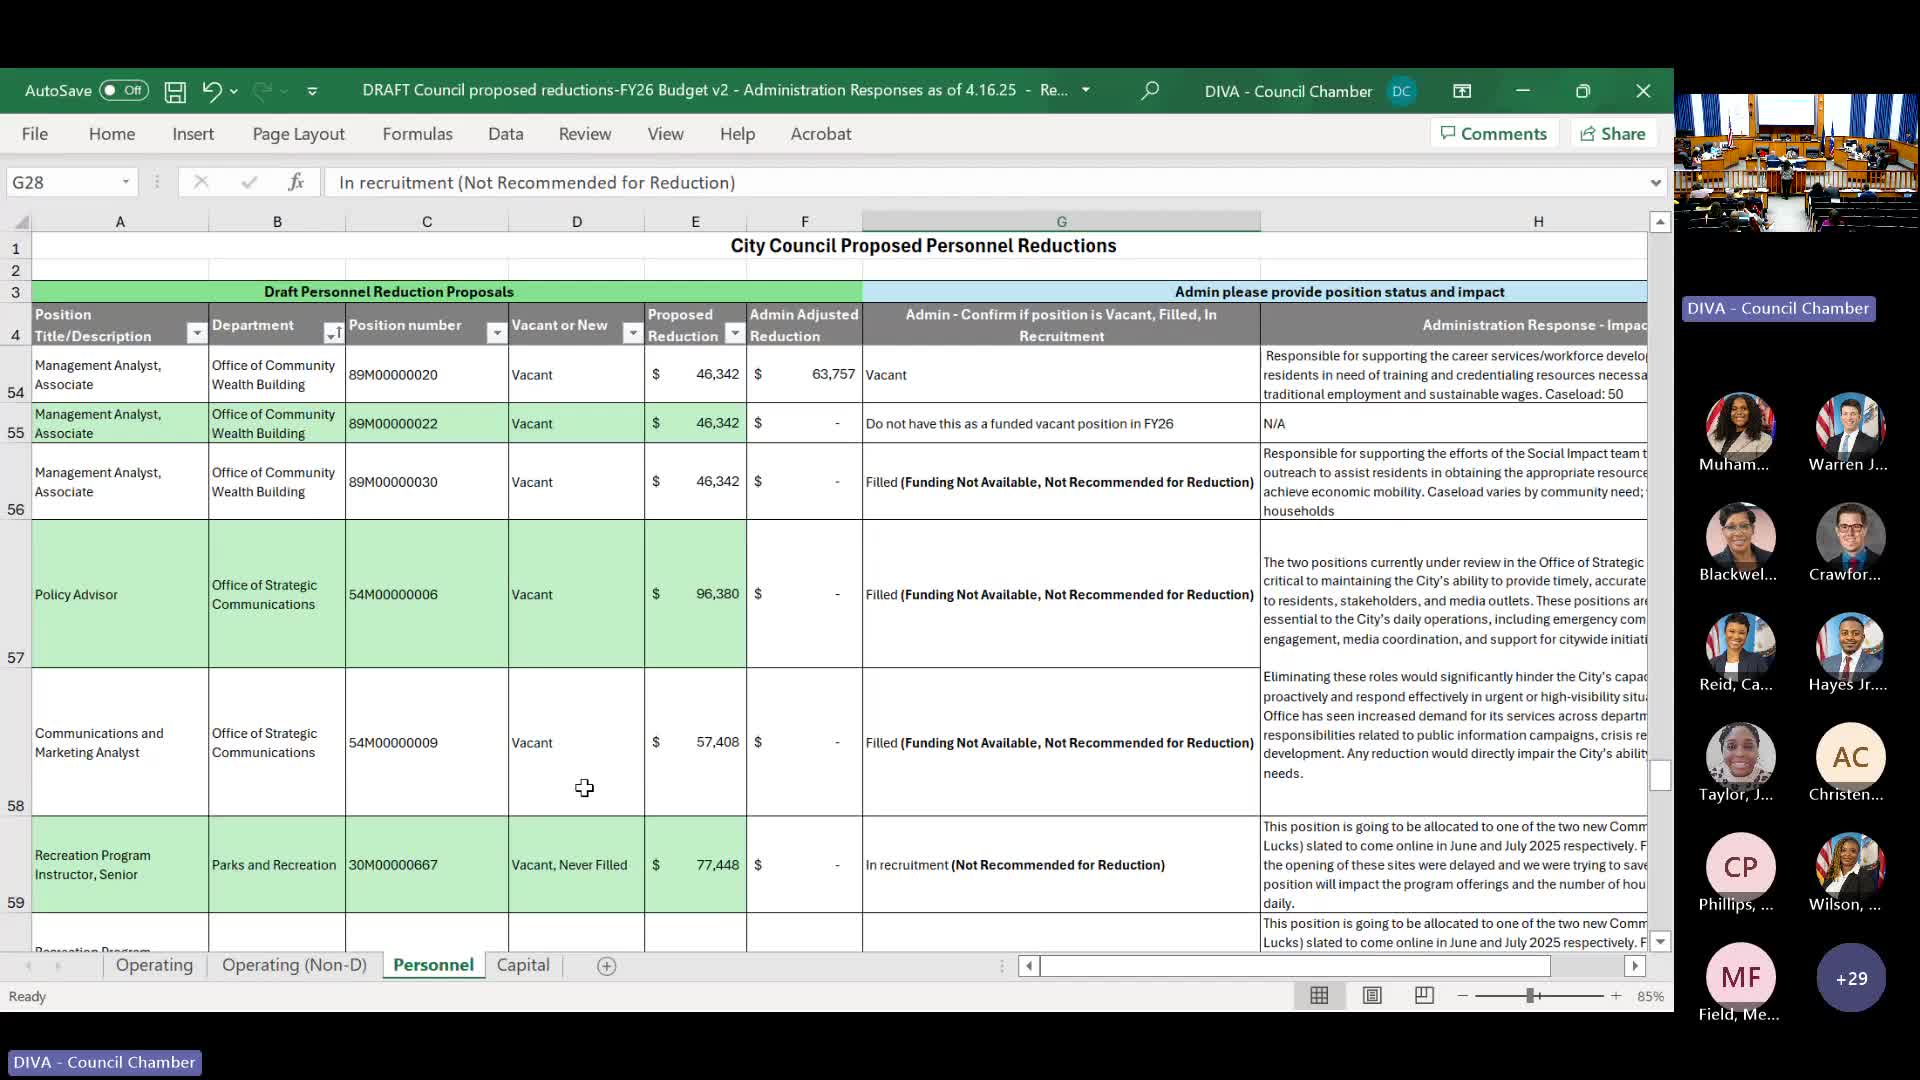Click the New Sheet plus icon
The height and width of the screenshot is (1080, 1920).
pyautogui.click(x=607, y=966)
